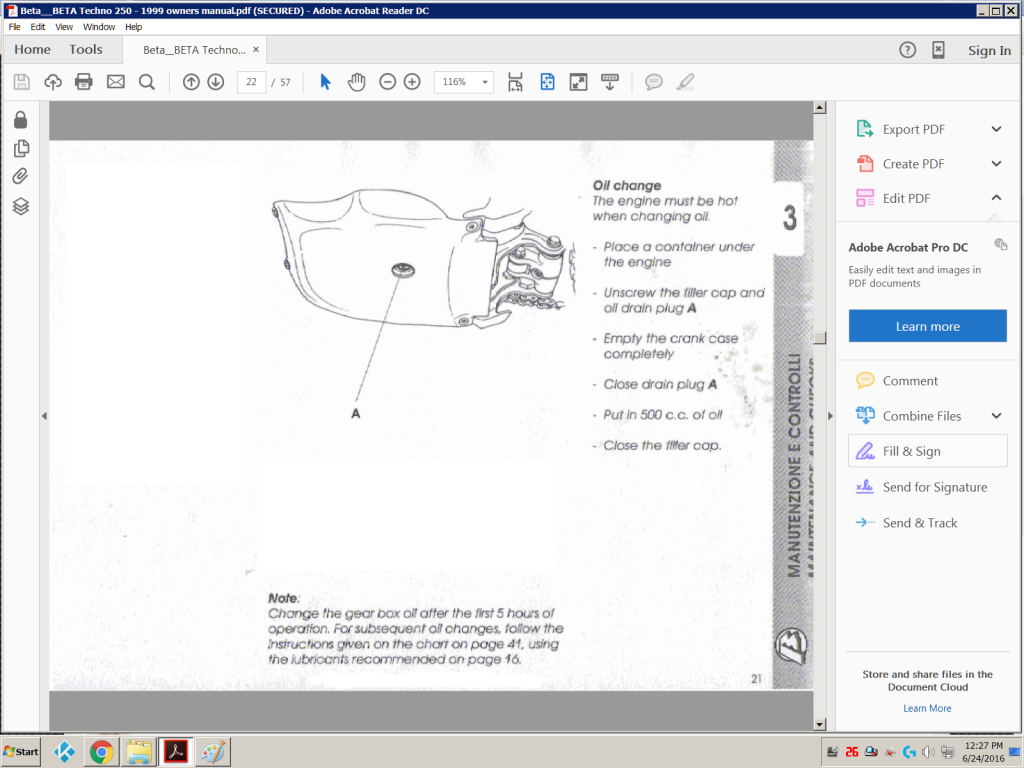Expand the Combine Files chevron
Image resolution: width=1024 pixels, height=768 pixels.
click(x=996, y=416)
